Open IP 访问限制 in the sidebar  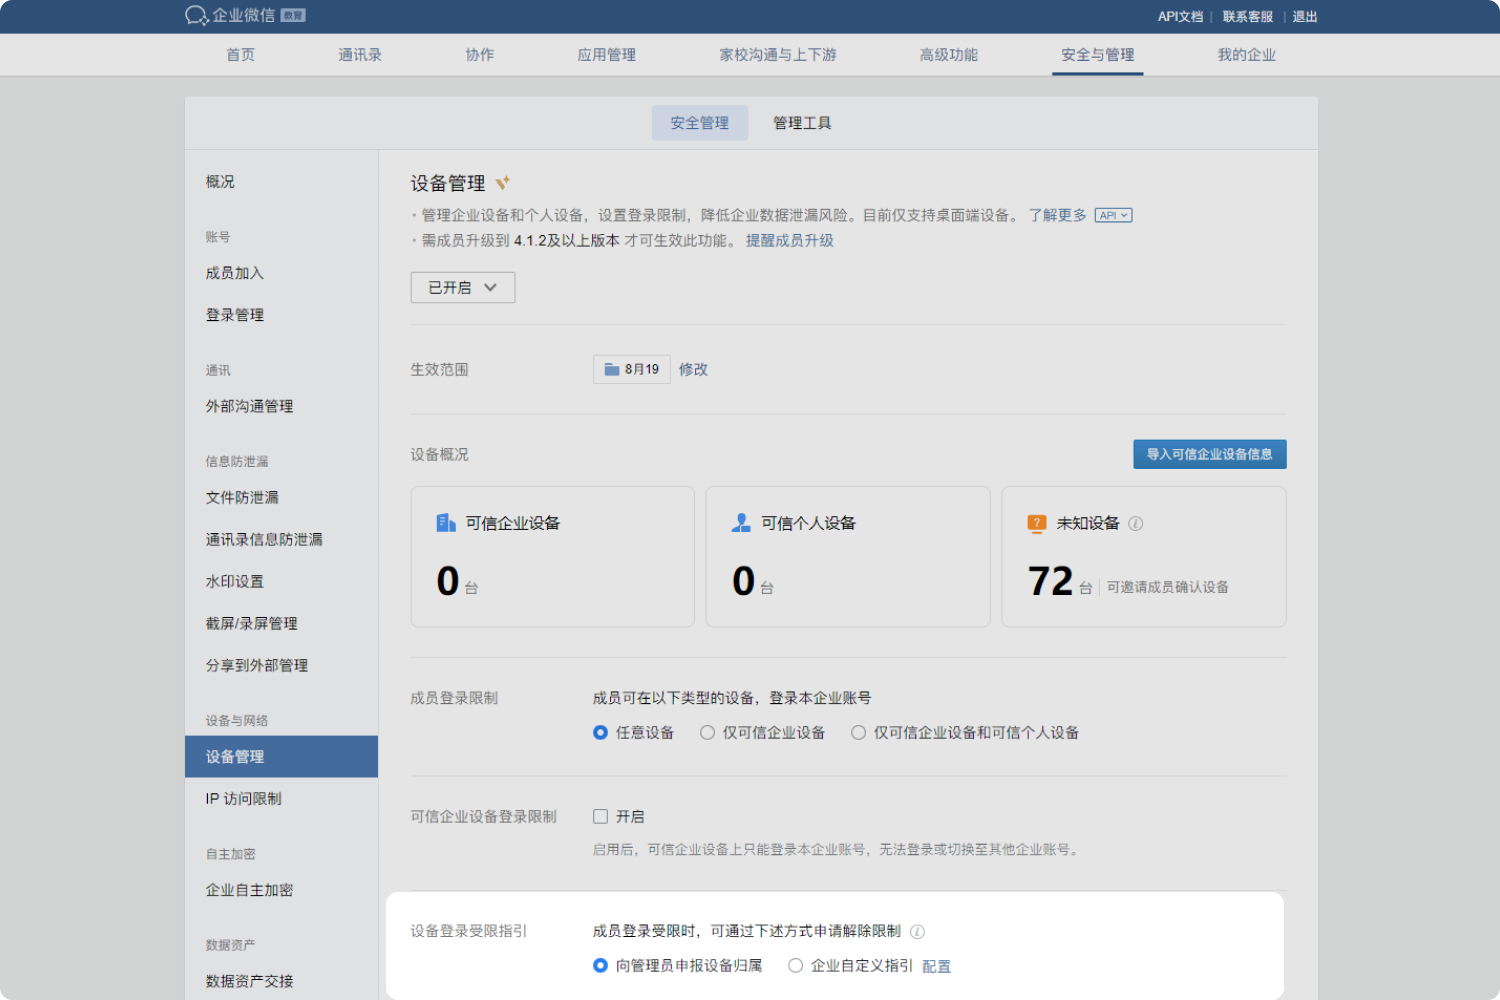[x=241, y=798]
